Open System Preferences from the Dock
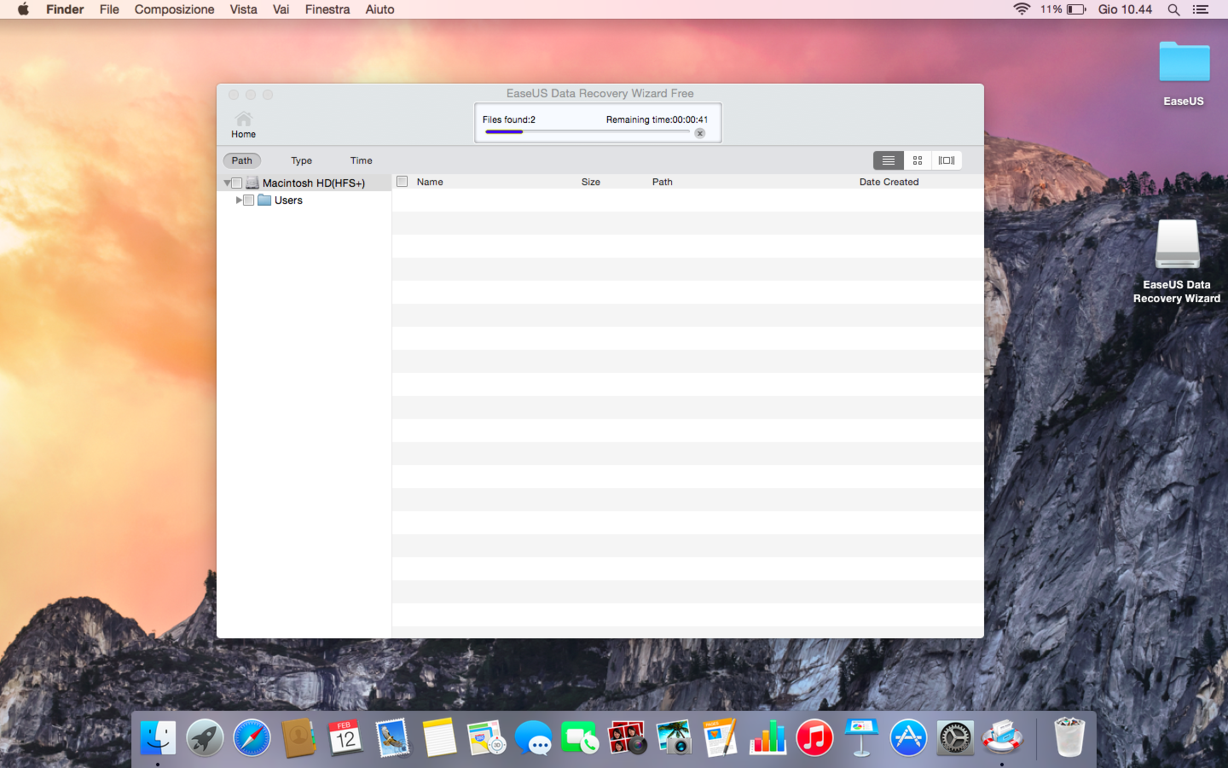 955,738
